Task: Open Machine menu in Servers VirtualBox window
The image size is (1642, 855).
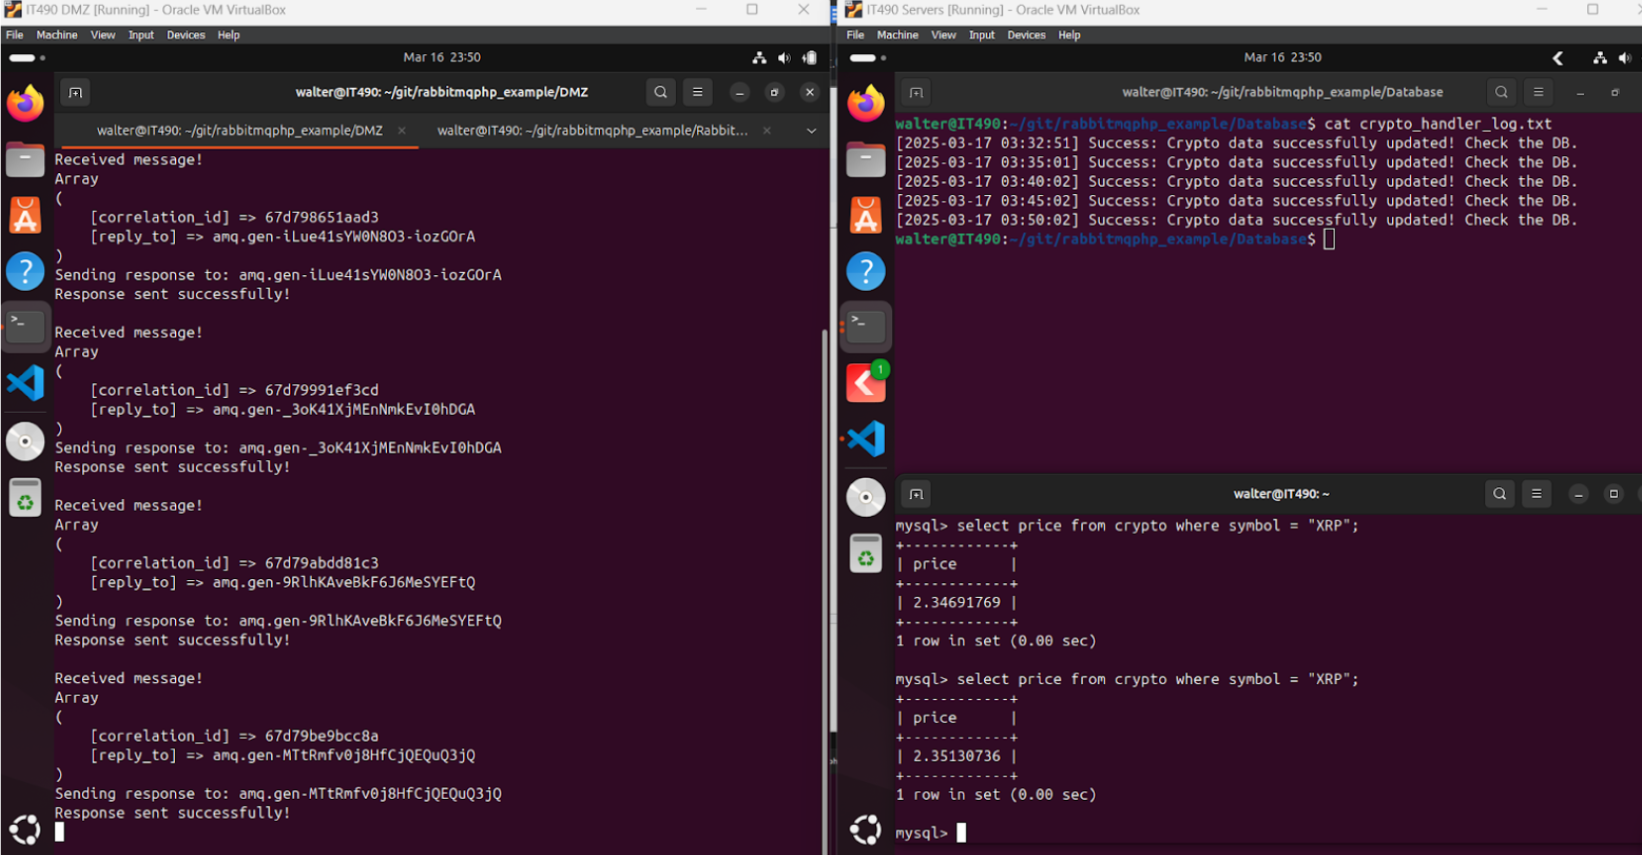Action: click(x=897, y=35)
